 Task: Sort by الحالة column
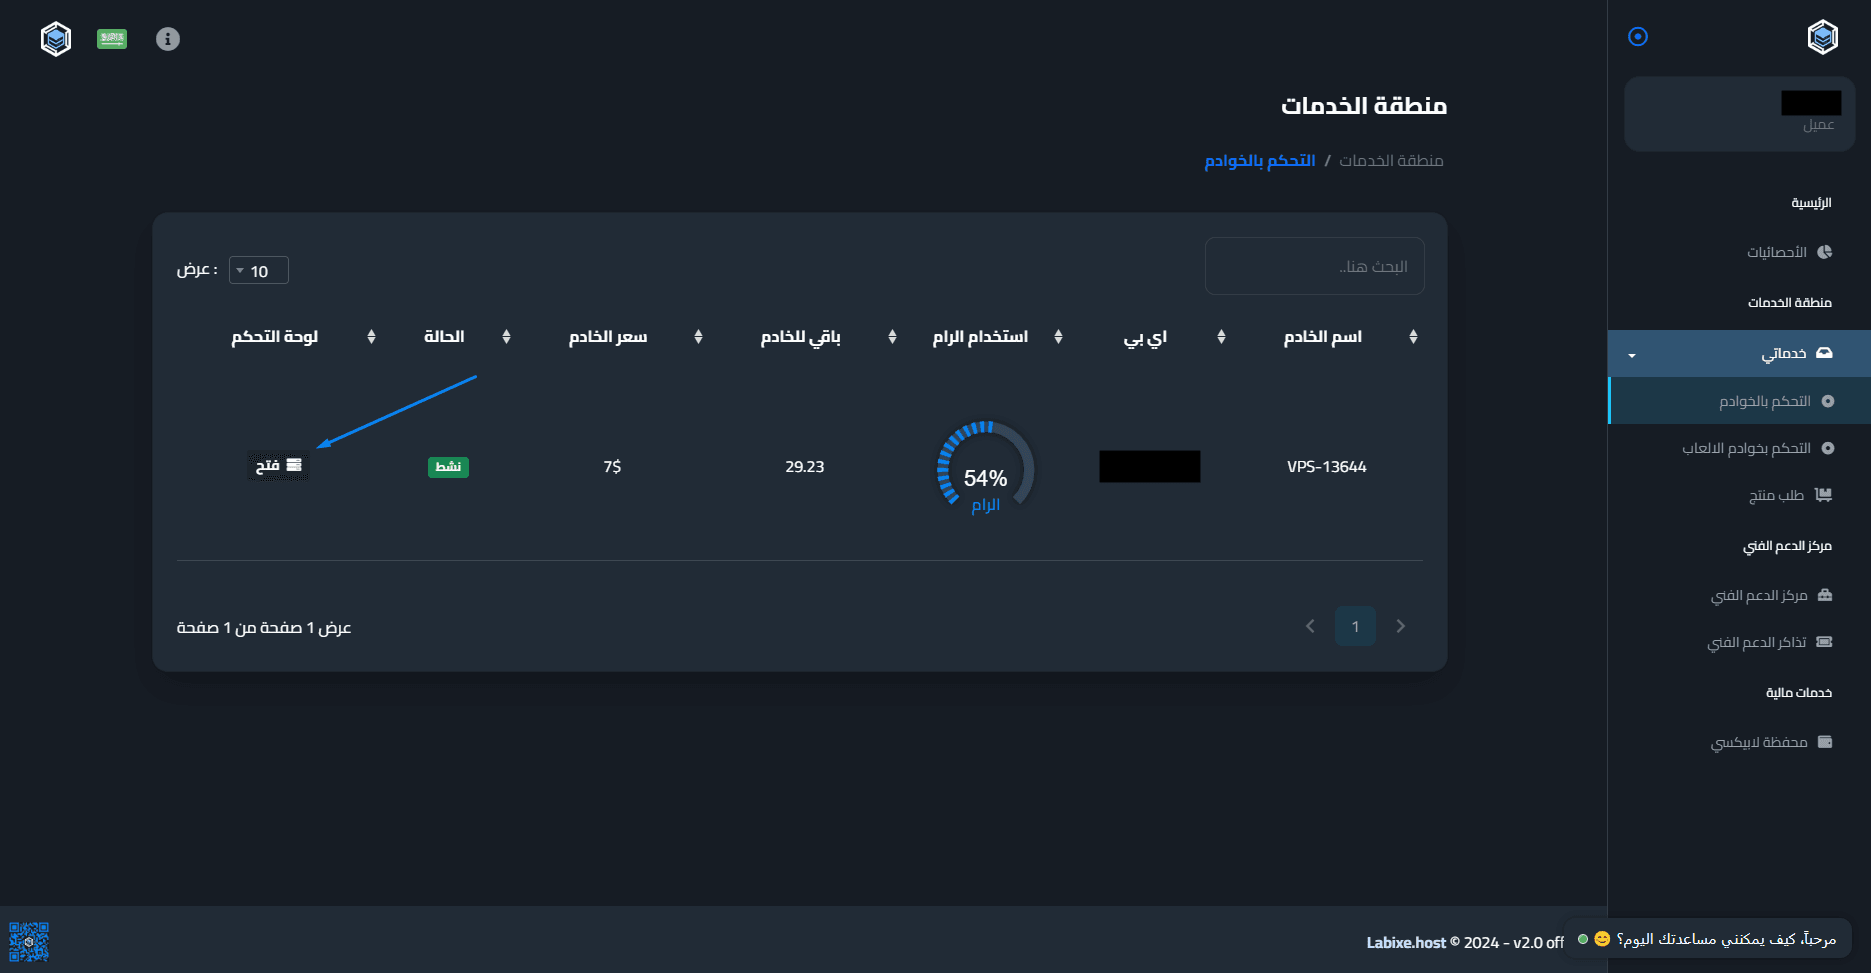[x=444, y=337]
